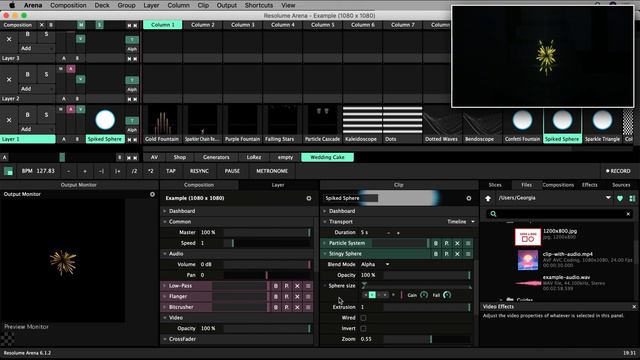
Task: Open the Output Monitor settings gear
Action: 152,194
